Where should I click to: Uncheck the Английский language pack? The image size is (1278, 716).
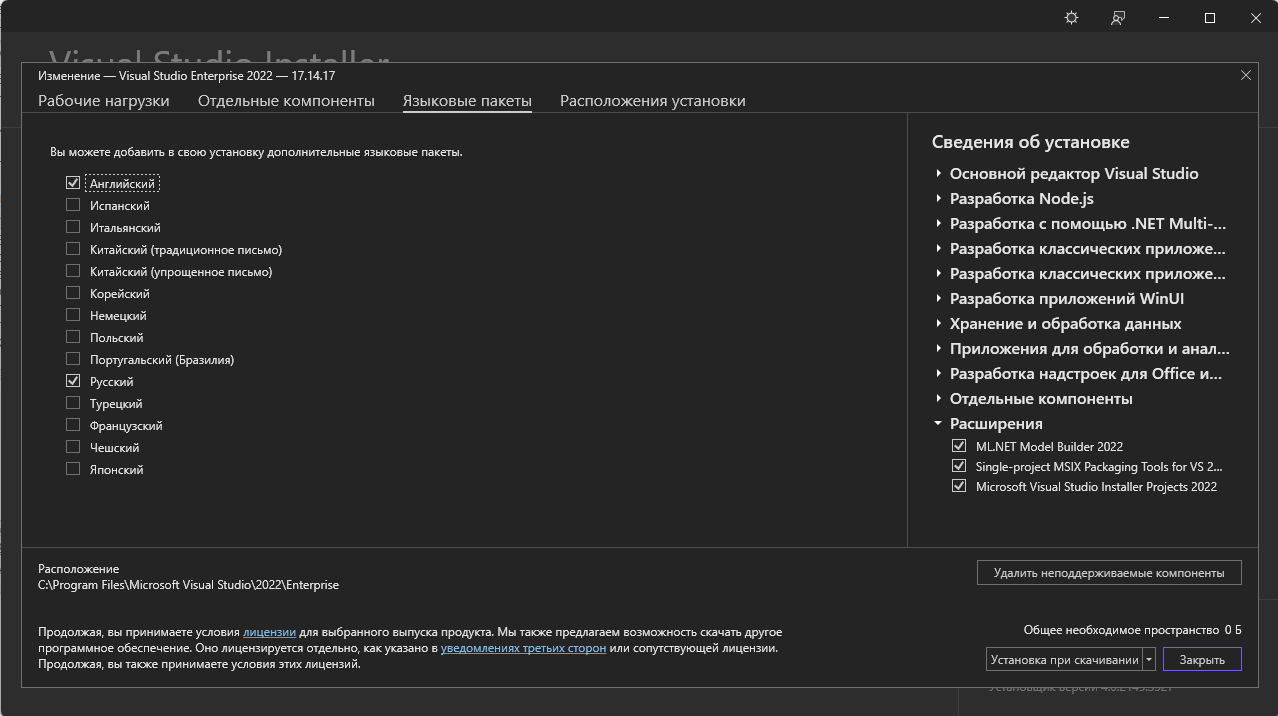point(73,183)
